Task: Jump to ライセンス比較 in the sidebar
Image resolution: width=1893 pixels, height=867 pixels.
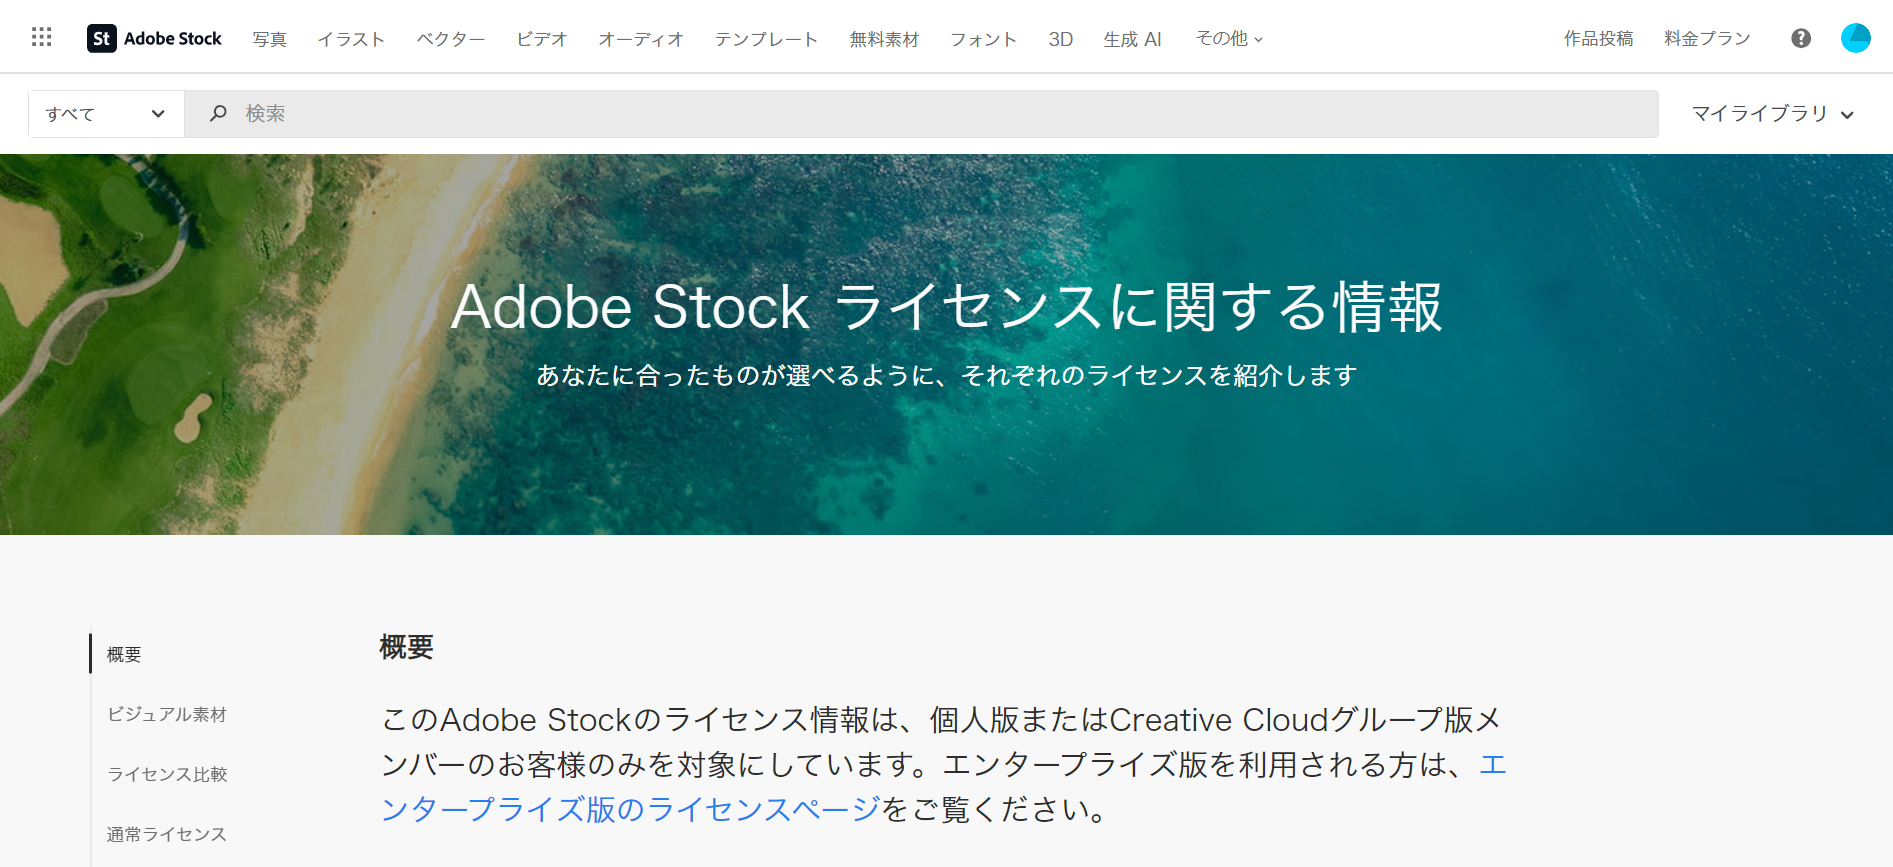Action: coord(167,774)
